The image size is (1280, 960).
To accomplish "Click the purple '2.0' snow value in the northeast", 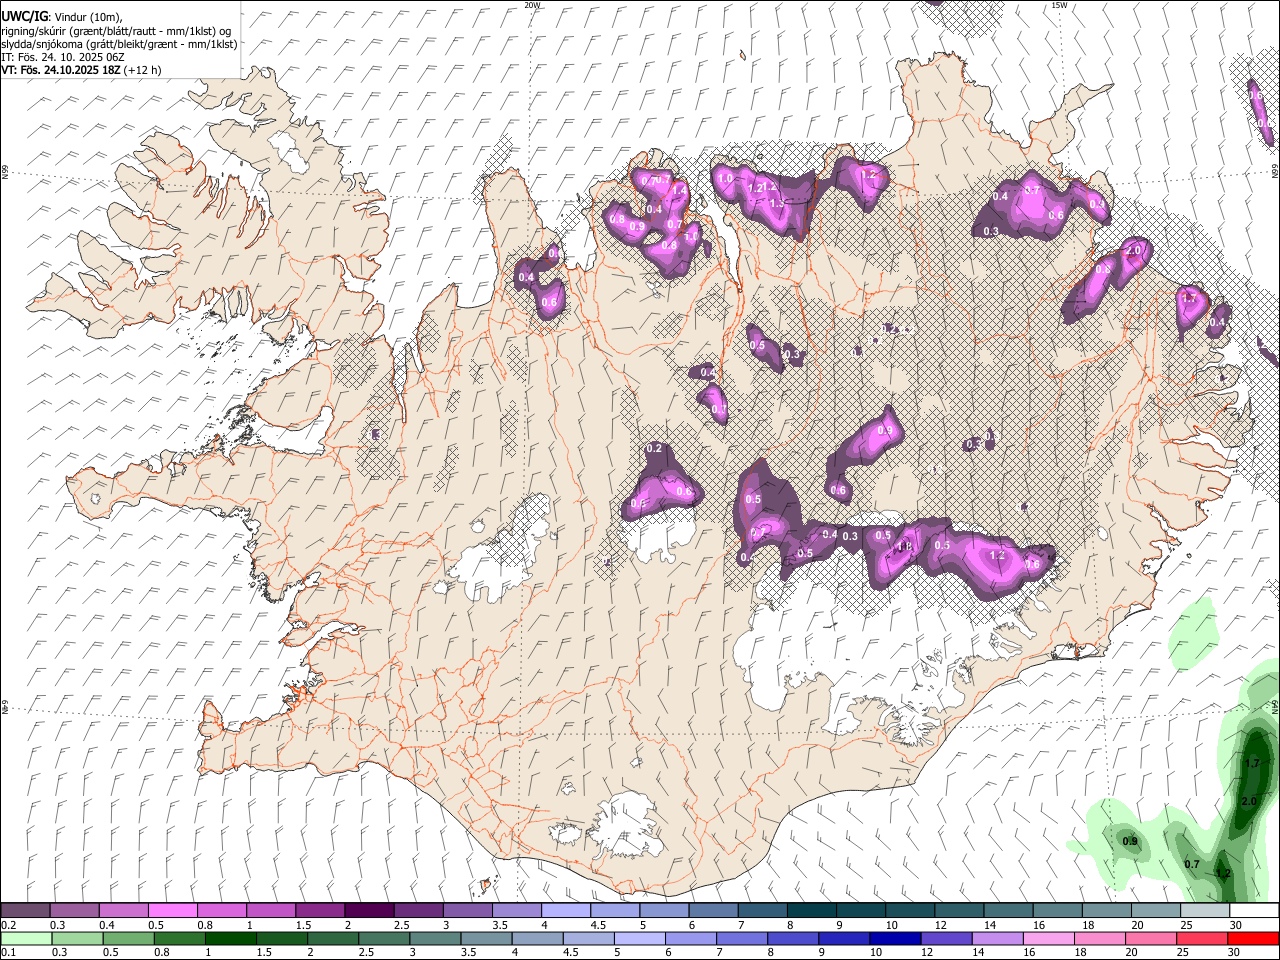I will tap(1134, 251).
